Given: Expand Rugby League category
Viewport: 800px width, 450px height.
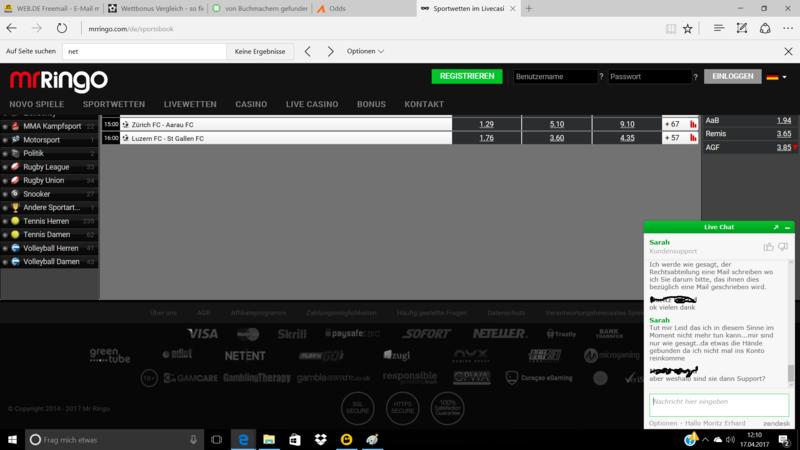Looking at the screenshot, I should point(49,167).
